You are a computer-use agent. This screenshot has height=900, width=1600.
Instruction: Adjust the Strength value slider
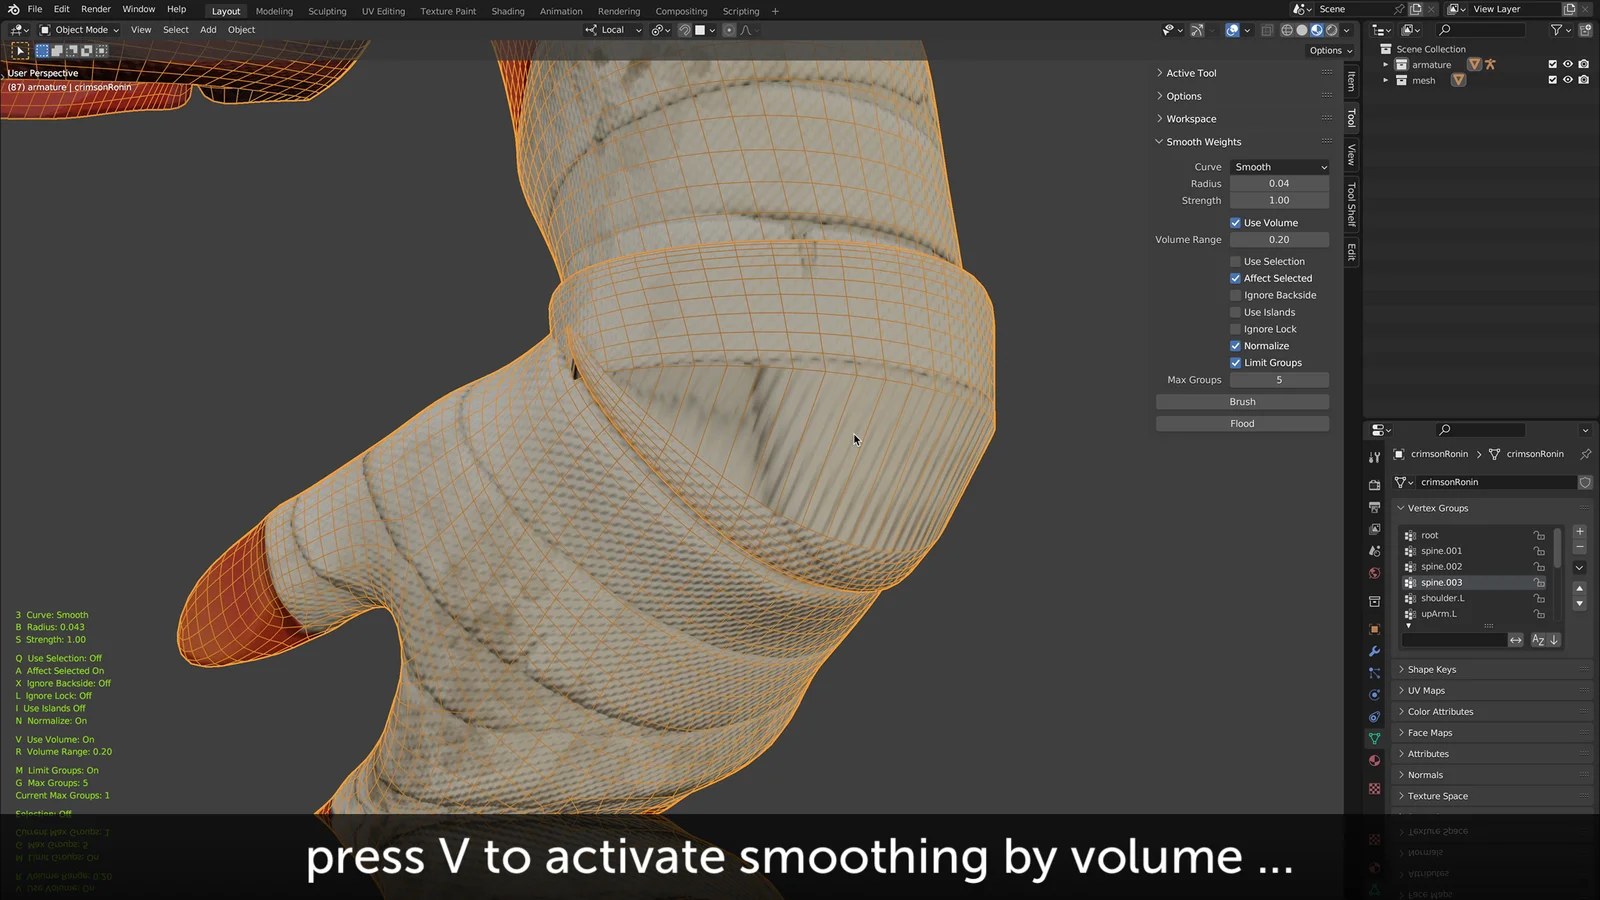click(x=1279, y=200)
